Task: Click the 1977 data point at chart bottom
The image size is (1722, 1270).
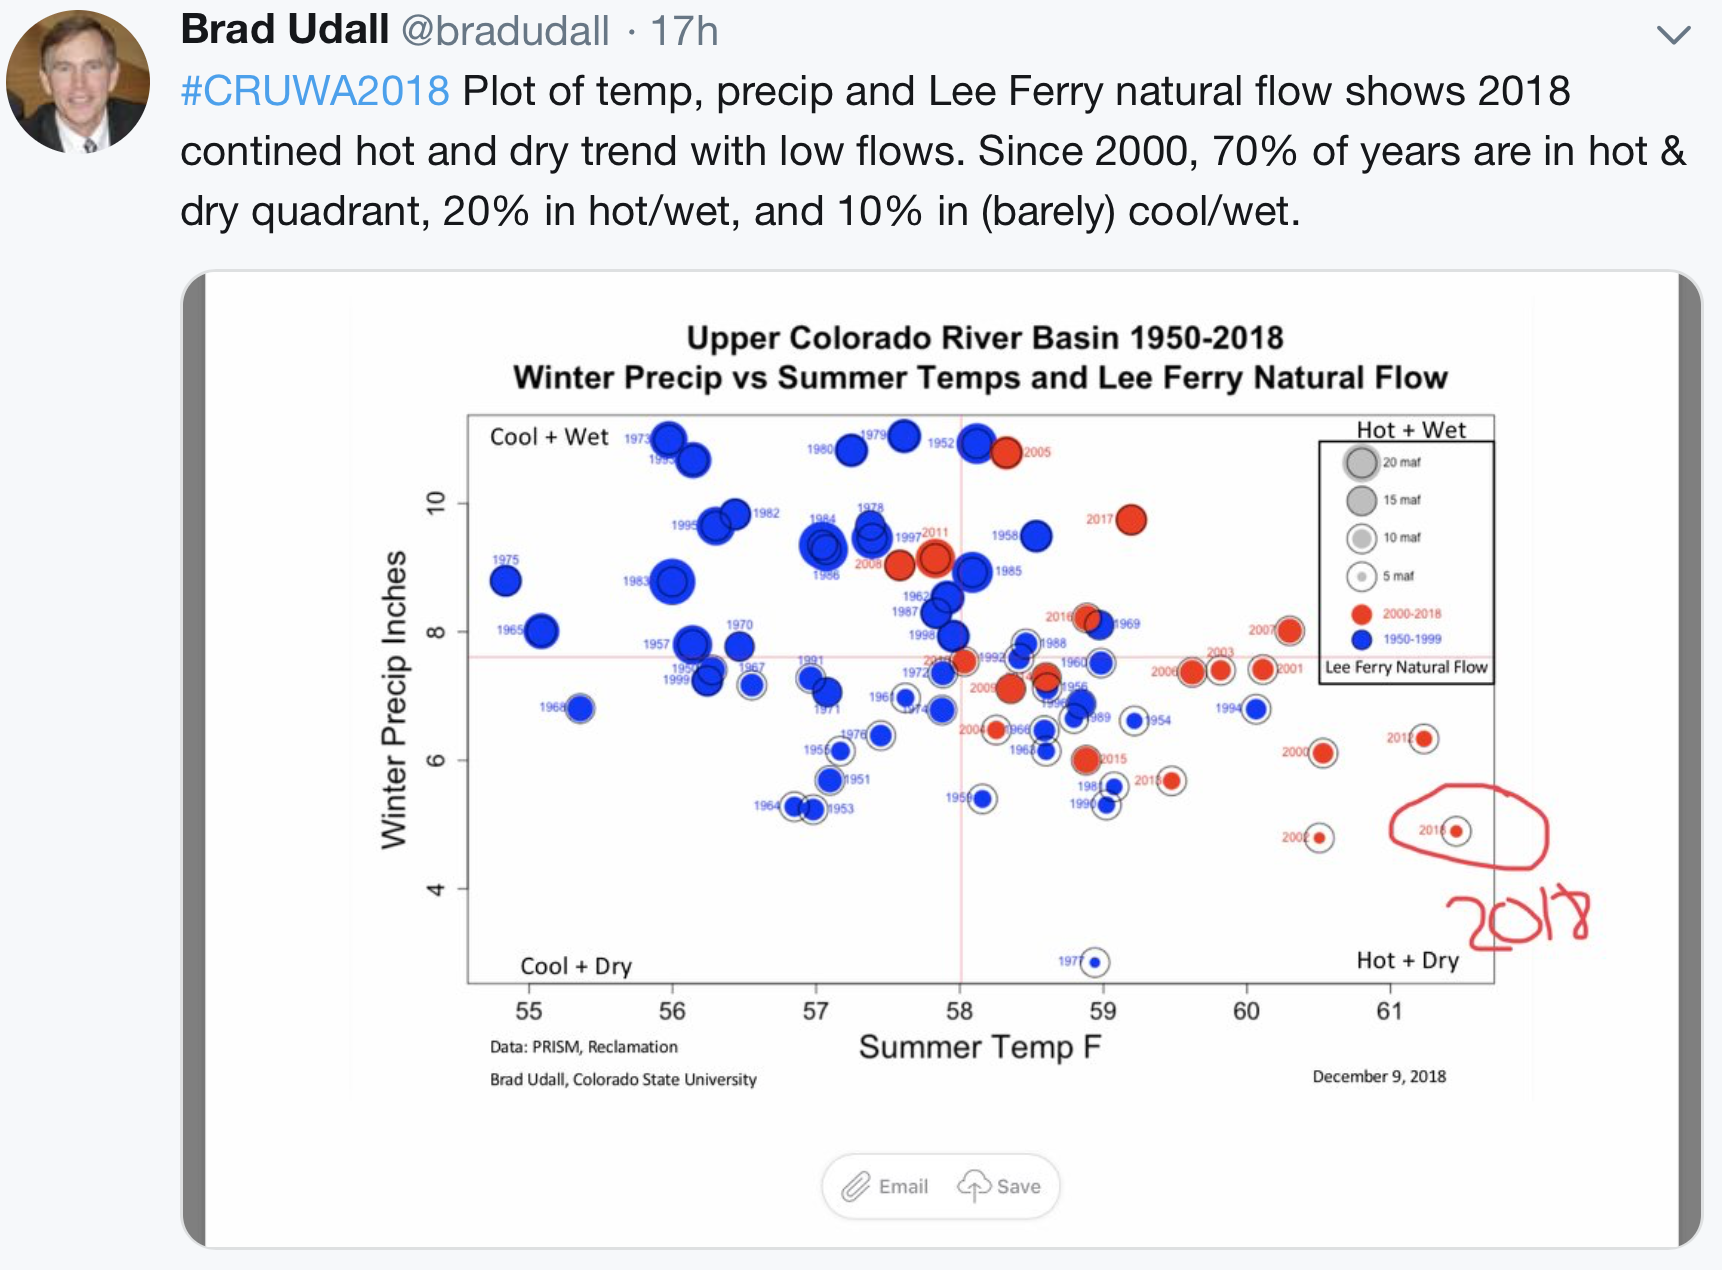Action: click(1095, 962)
